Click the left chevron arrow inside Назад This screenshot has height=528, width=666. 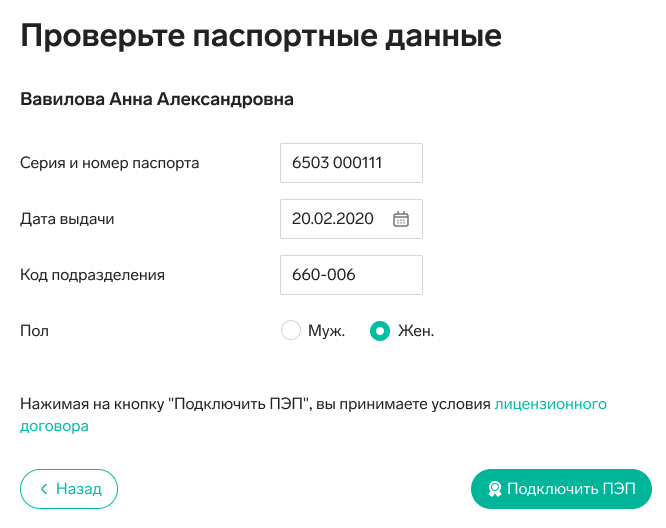pos(43,489)
